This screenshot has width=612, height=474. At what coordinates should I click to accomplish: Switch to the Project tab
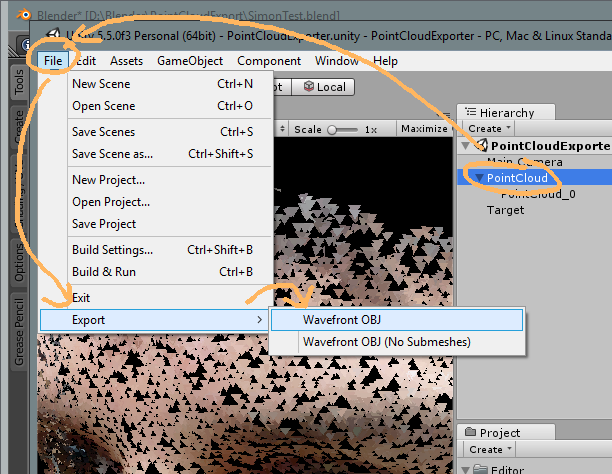pos(506,433)
